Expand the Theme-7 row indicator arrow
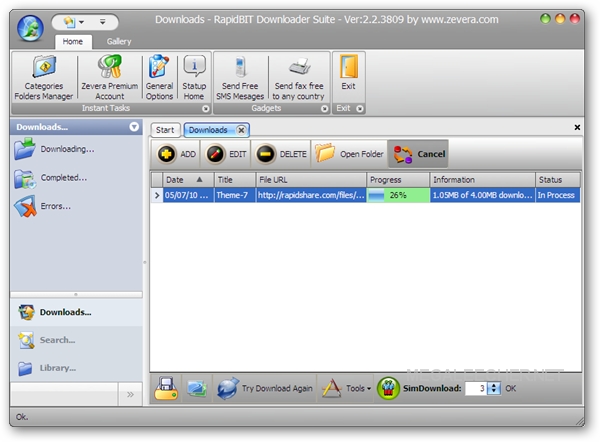 [157, 196]
